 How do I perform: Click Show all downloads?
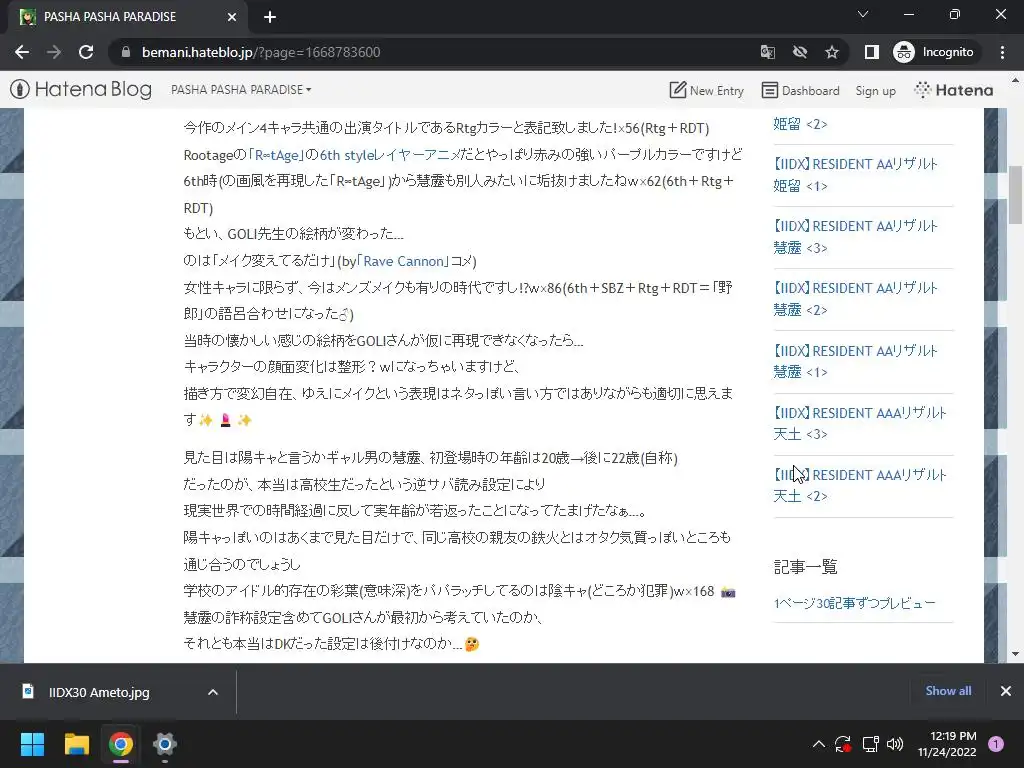(x=948, y=691)
